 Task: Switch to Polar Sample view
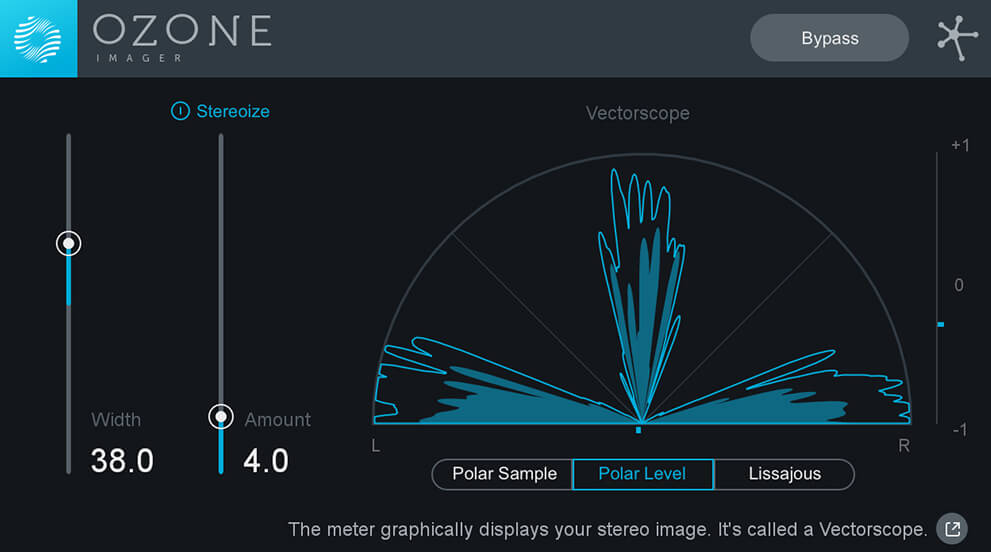503,474
